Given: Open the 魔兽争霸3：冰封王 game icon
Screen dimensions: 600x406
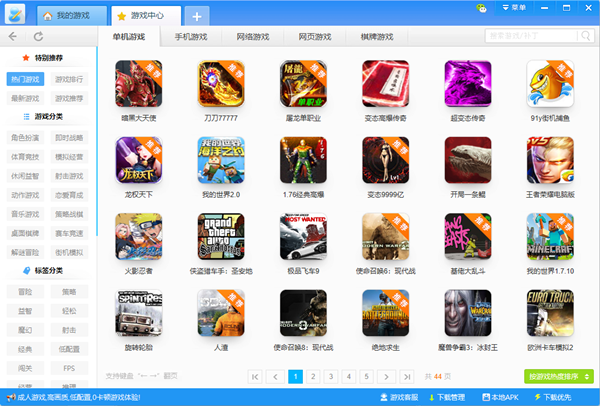Looking at the screenshot, I should (x=468, y=313).
